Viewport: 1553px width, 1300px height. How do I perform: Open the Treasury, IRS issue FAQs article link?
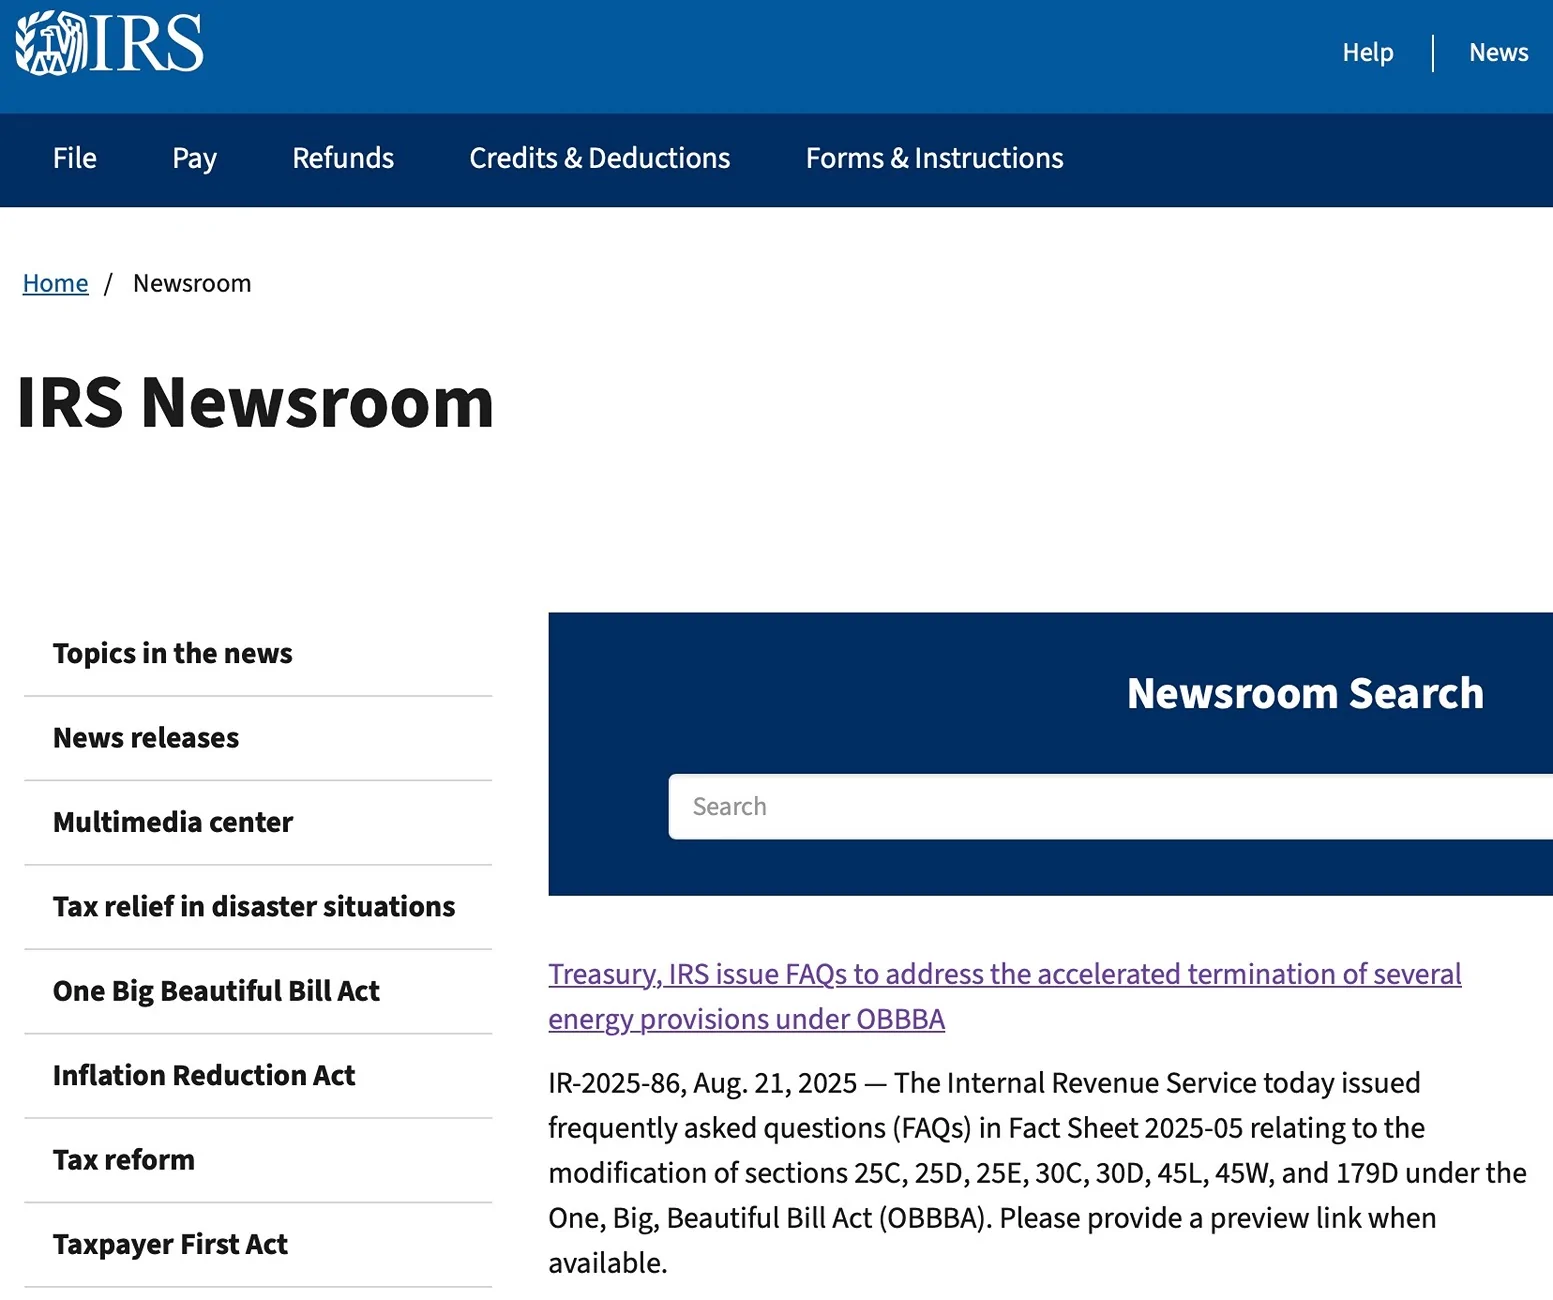[1004, 975]
